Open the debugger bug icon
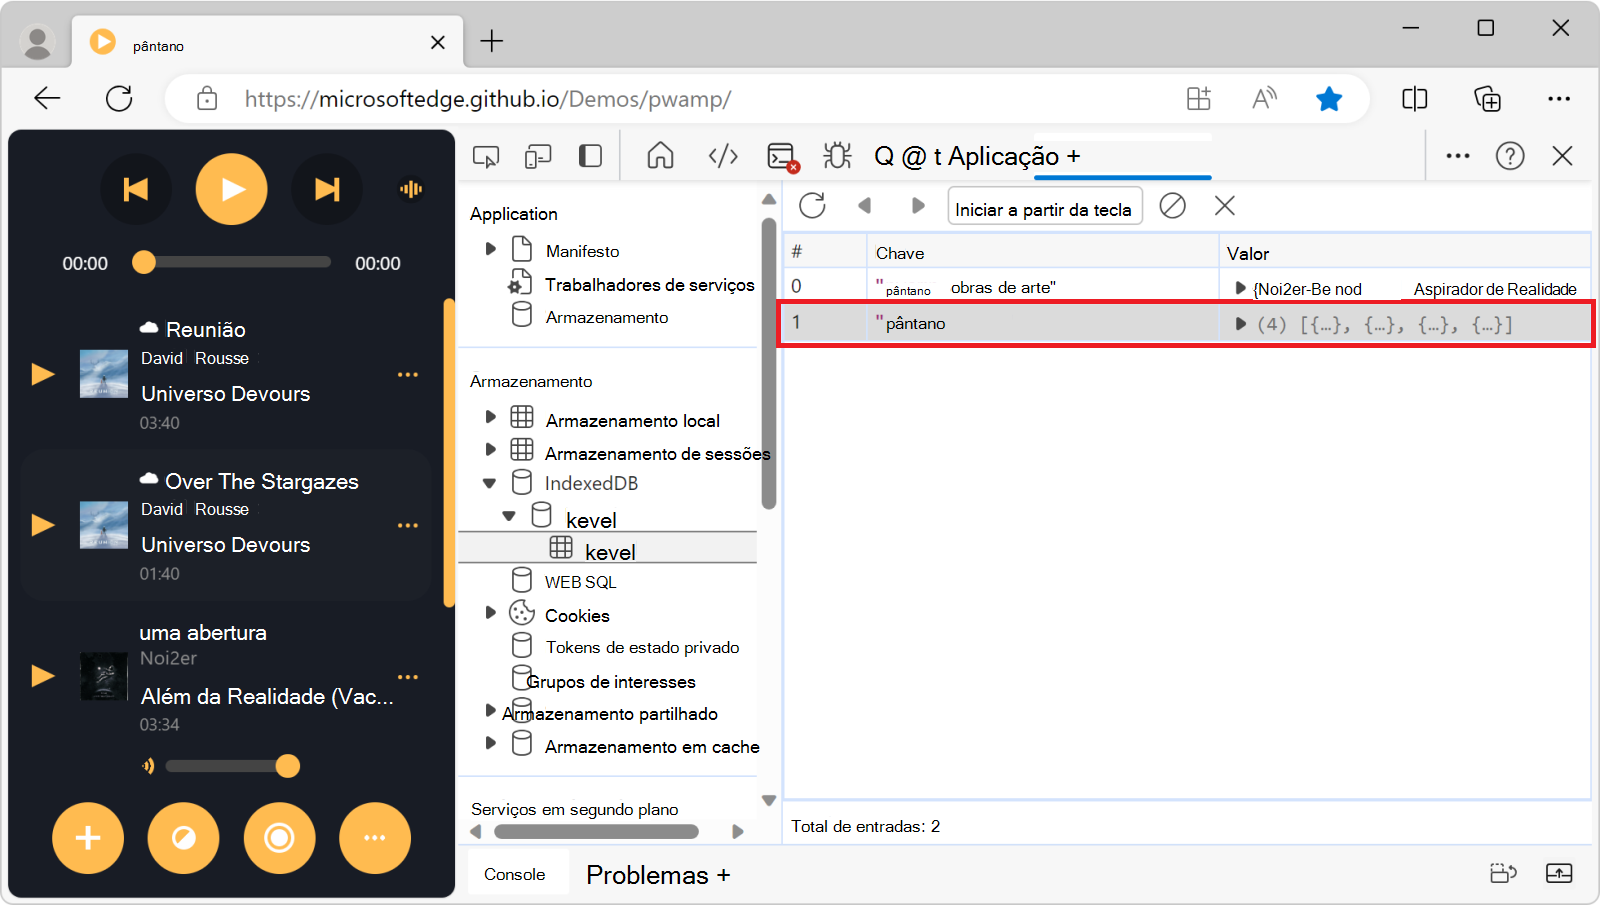The width and height of the screenshot is (1600, 905). 838,156
